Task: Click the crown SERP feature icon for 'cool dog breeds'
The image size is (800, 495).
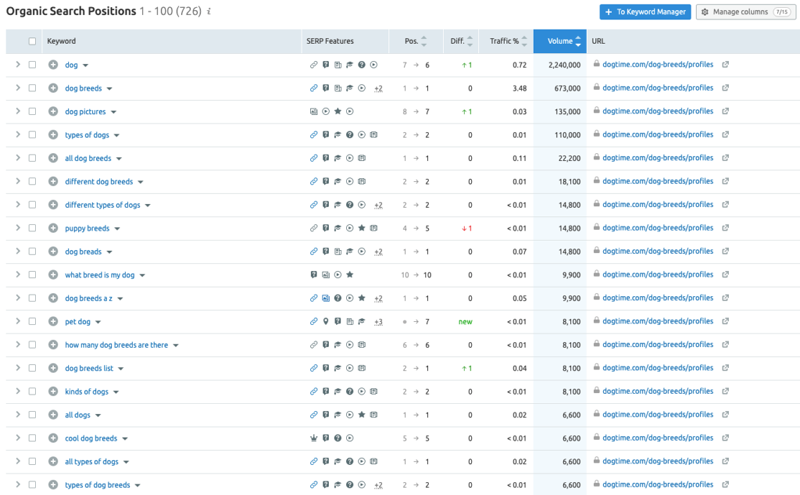Action: tap(314, 438)
